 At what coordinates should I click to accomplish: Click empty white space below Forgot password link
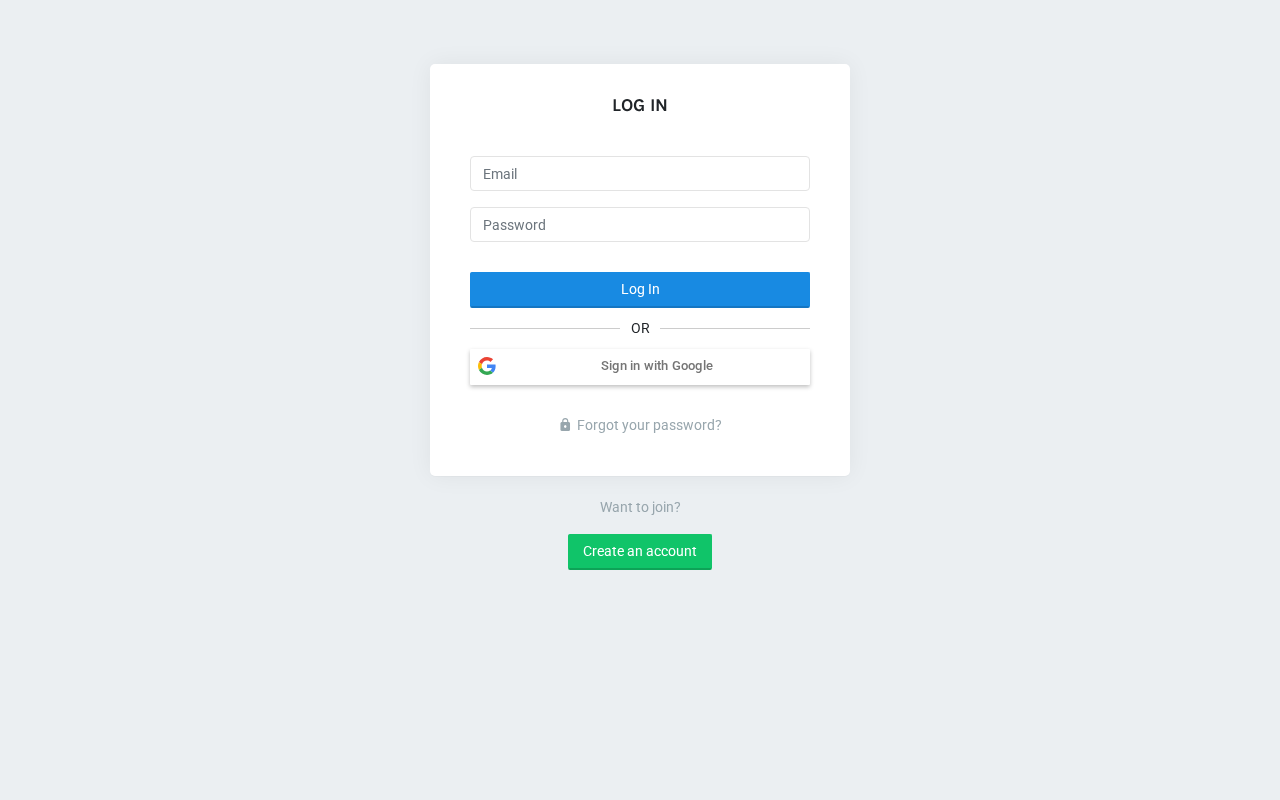(x=640, y=455)
